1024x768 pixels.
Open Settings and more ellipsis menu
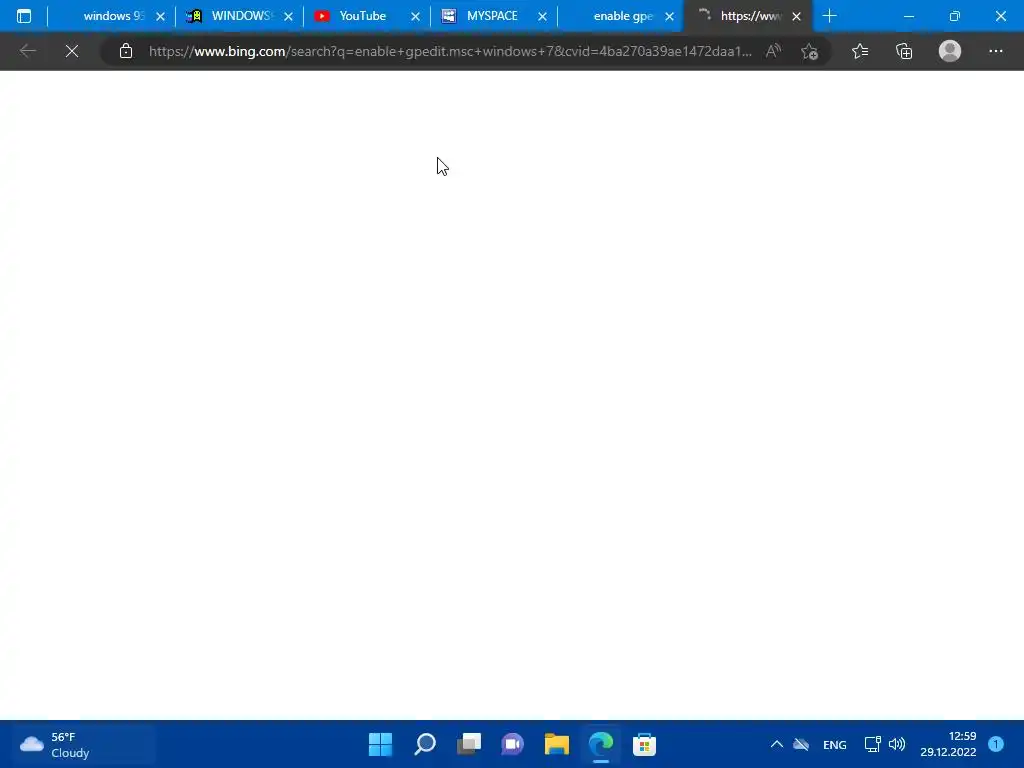click(x=995, y=51)
